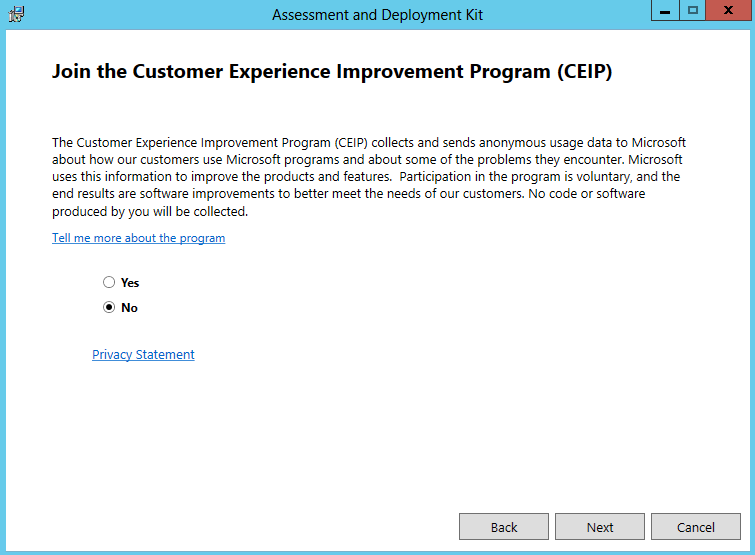Click the 'Assessment and Deployment Kit' title text
The height and width of the screenshot is (555, 755).
pos(377,15)
